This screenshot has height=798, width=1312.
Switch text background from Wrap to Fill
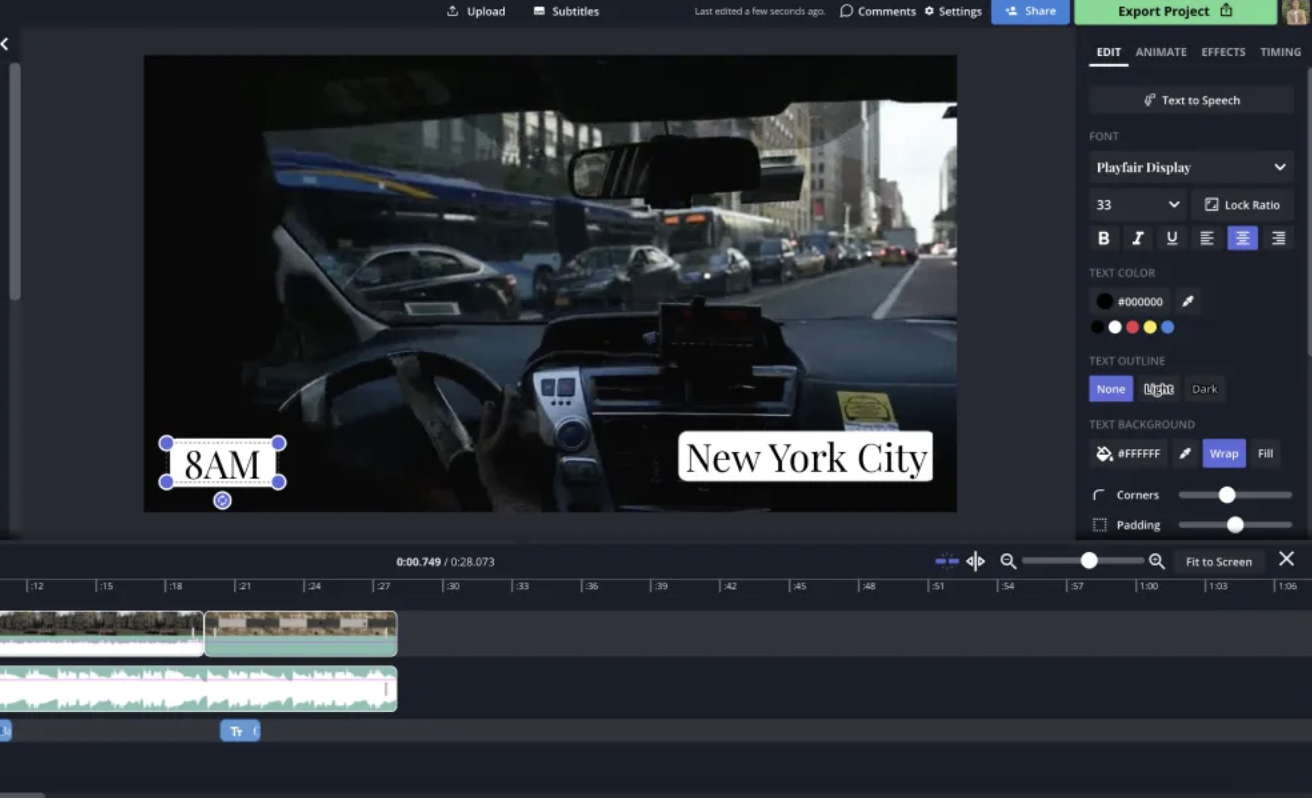(x=1265, y=453)
